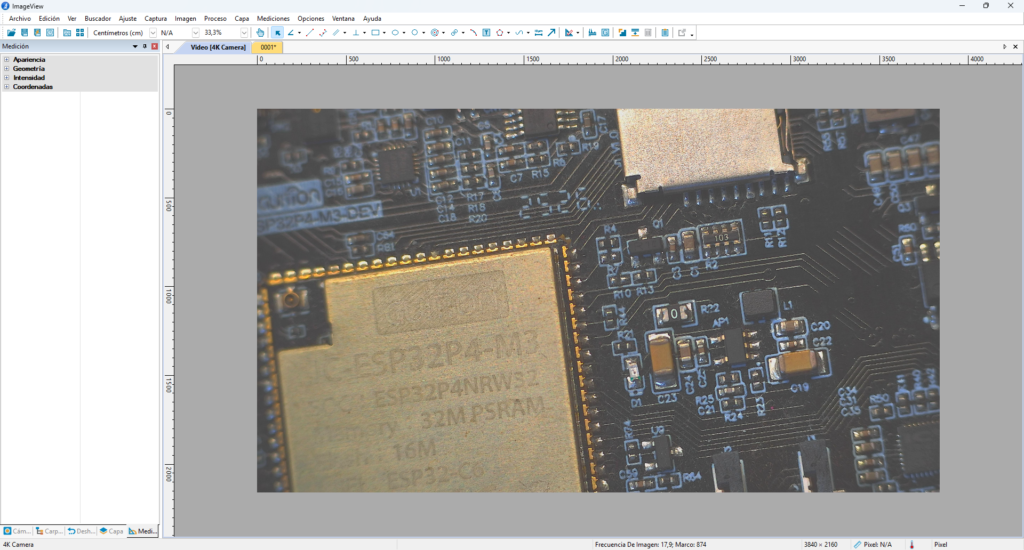Open the Archivo menu

pos(20,18)
